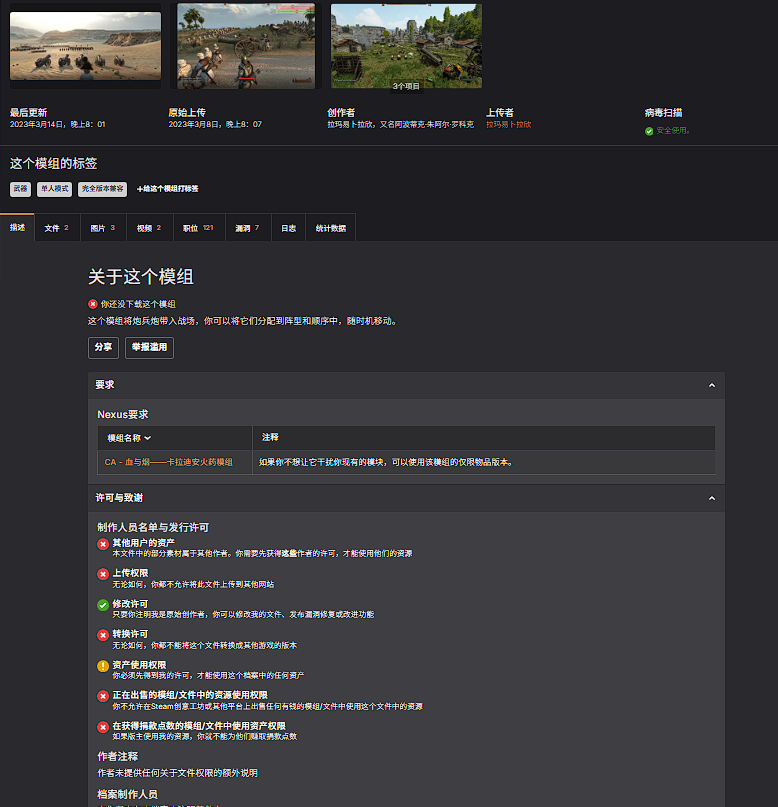778x807 pixels.
Task: Switch to the 日志 tab
Action: pyautogui.click(x=289, y=227)
